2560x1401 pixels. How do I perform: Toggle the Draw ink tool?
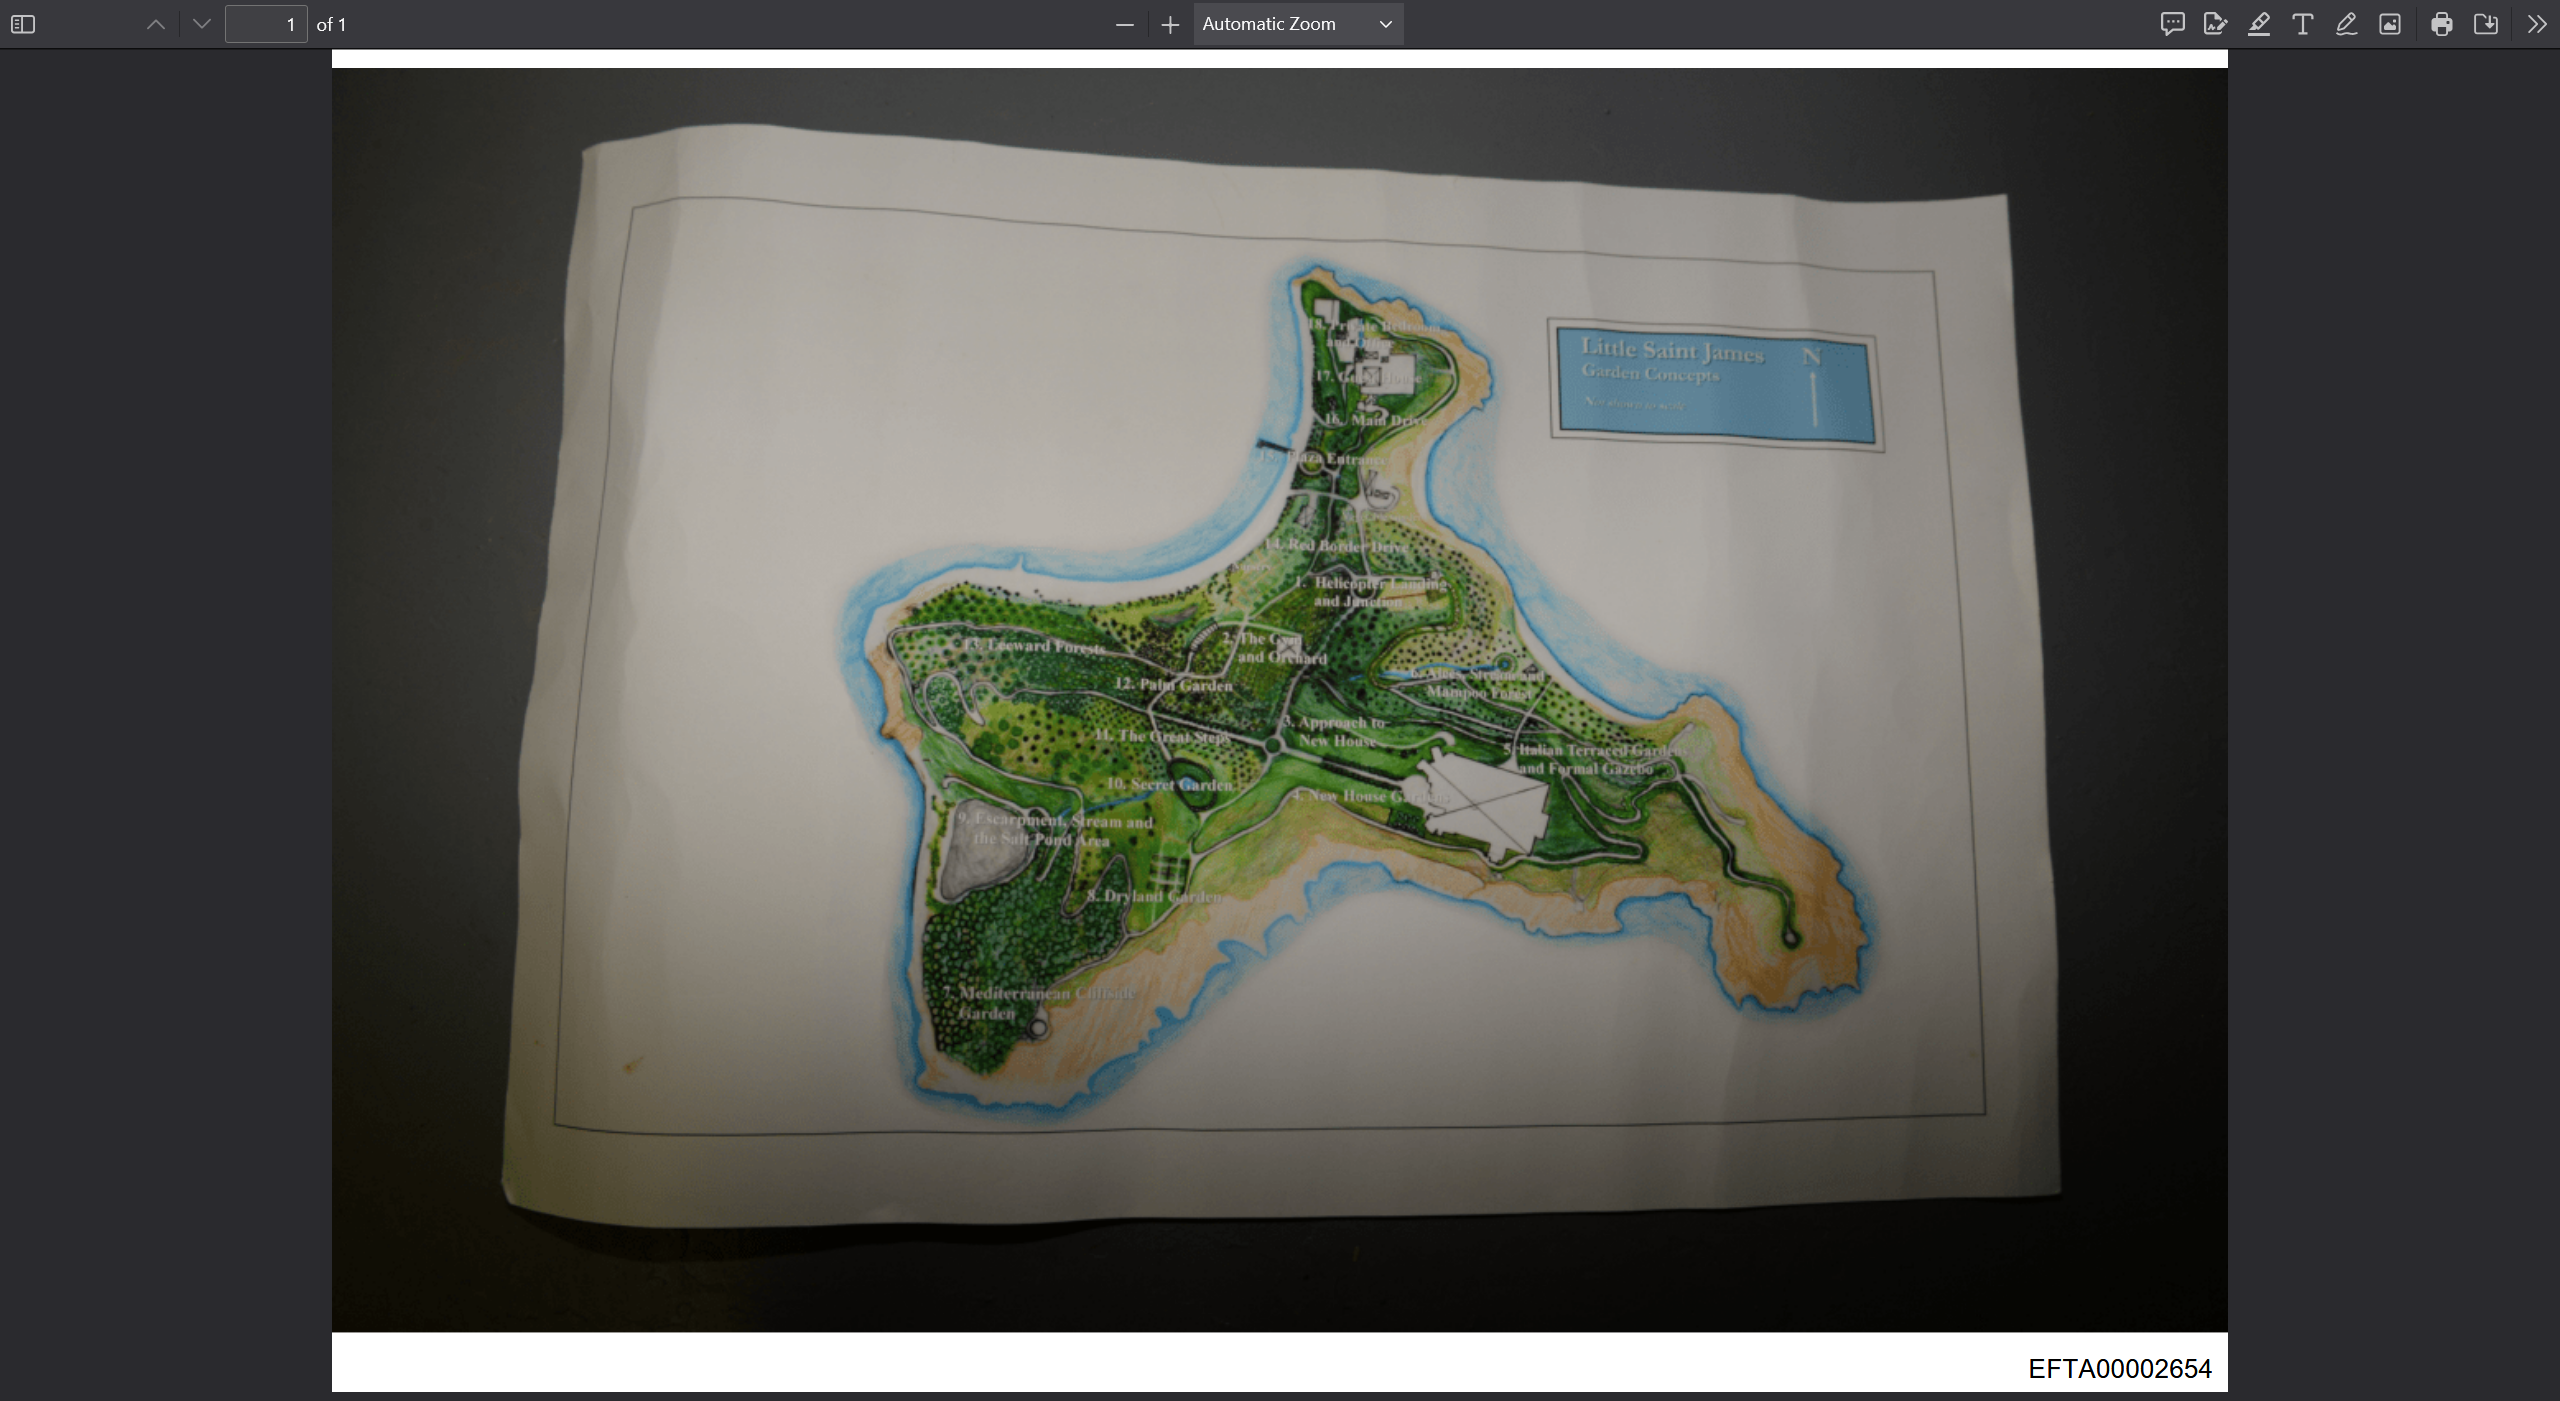[x=2346, y=24]
